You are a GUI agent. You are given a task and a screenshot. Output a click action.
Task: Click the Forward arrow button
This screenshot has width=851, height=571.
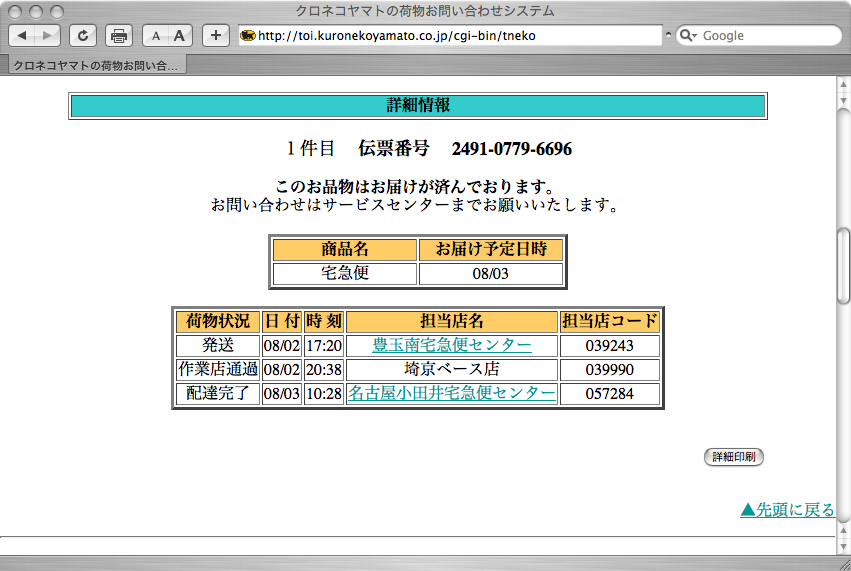point(47,36)
